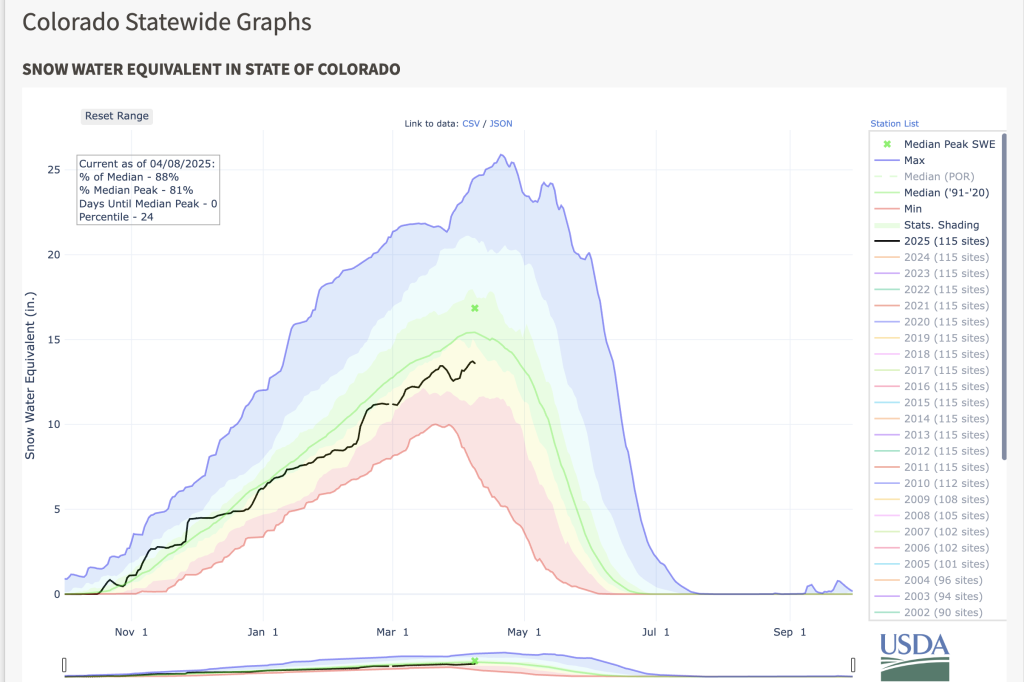Toggle the Max trace in legend

coord(935,161)
